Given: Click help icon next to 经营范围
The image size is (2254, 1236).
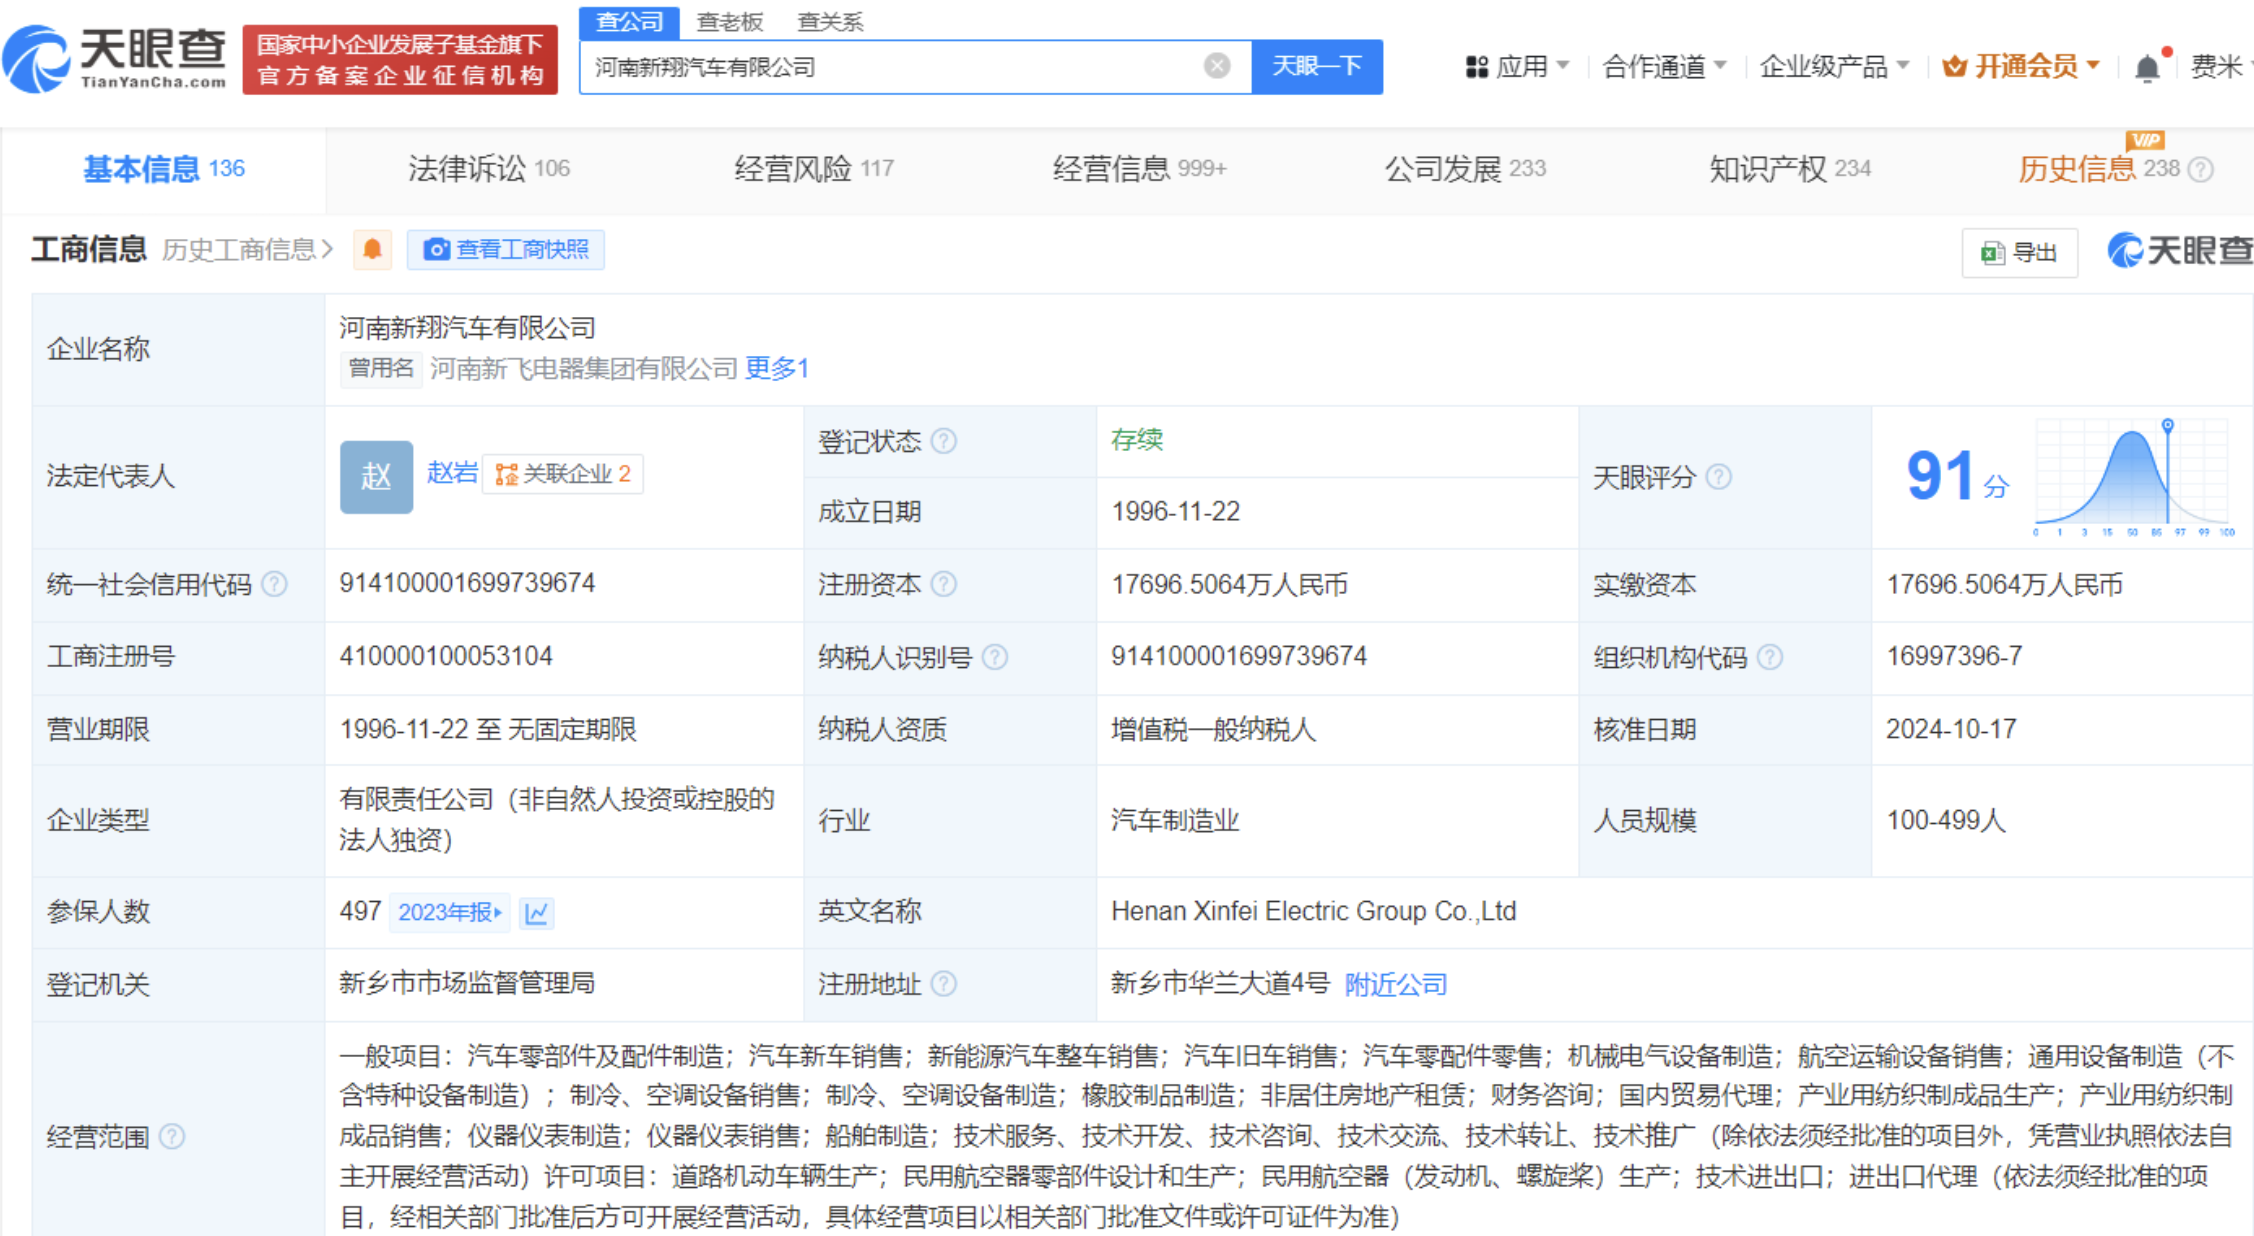Looking at the screenshot, I should [172, 1137].
